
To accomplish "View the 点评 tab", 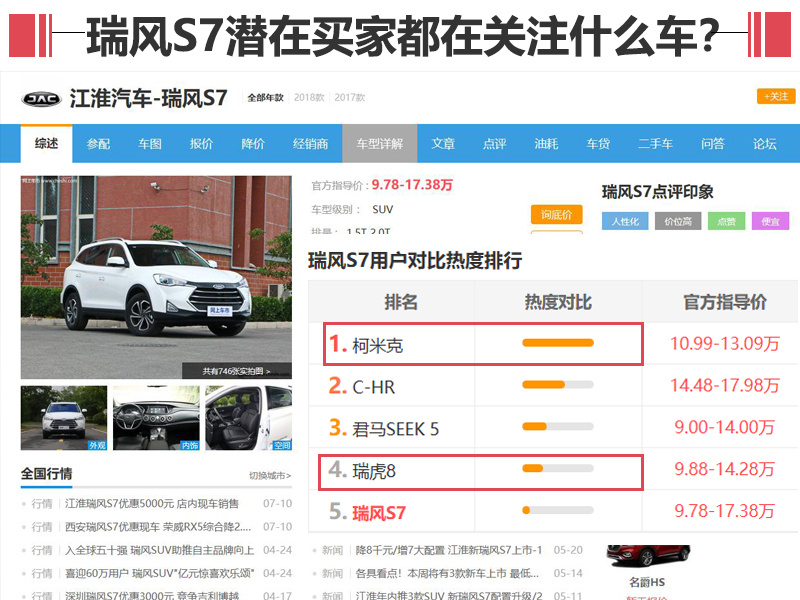I will pyautogui.click(x=494, y=144).
